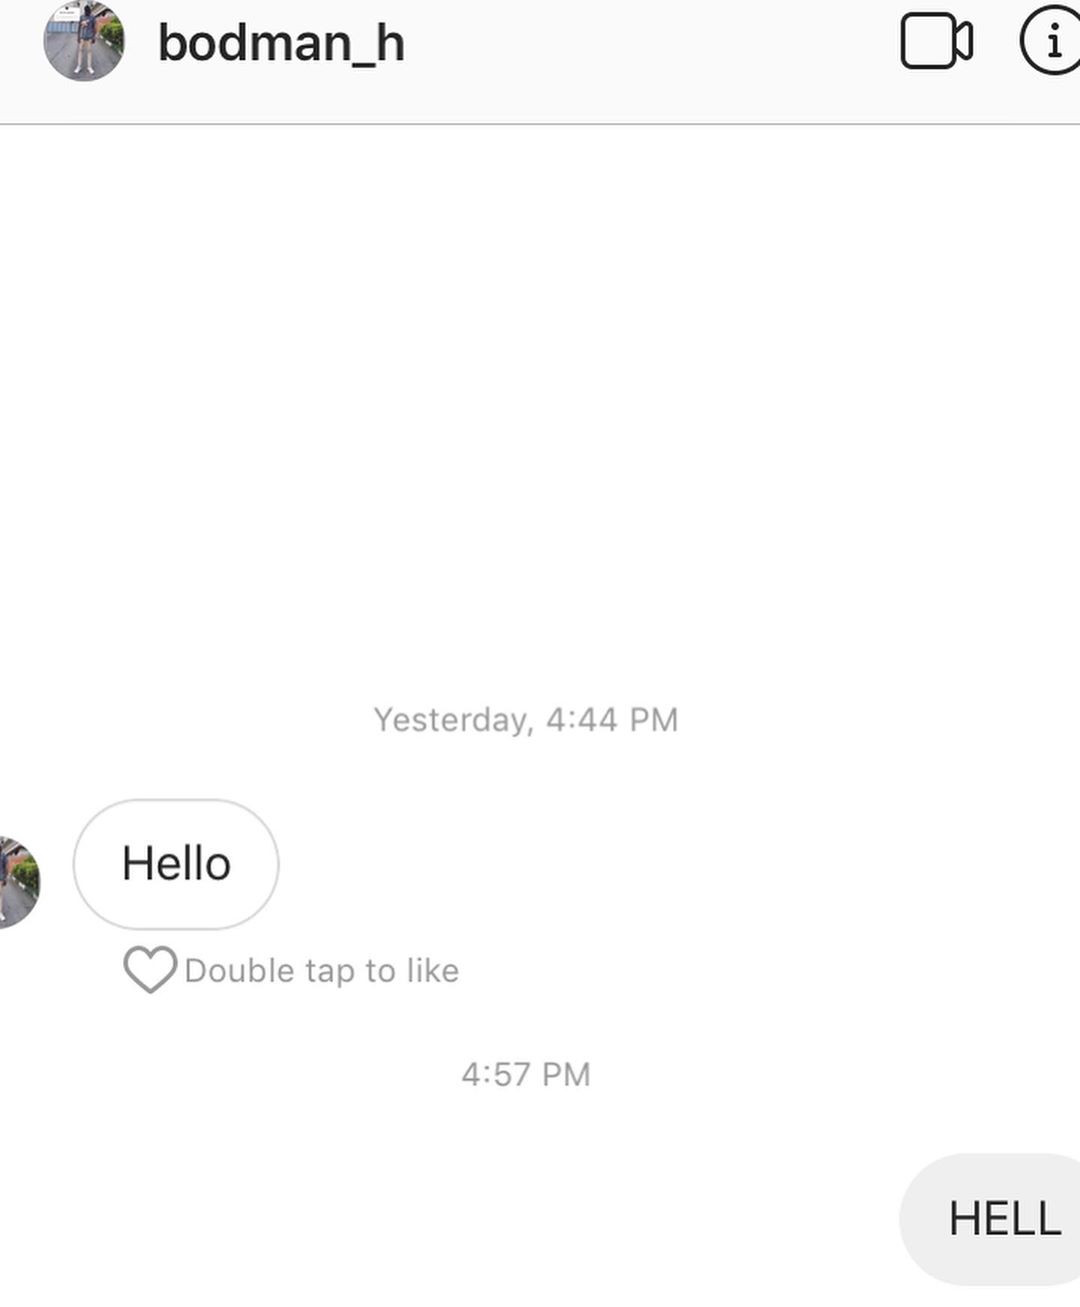Click the "Double tap to like" label
This screenshot has height=1307, width=1080.
pyautogui.click(x=322, y=971)
